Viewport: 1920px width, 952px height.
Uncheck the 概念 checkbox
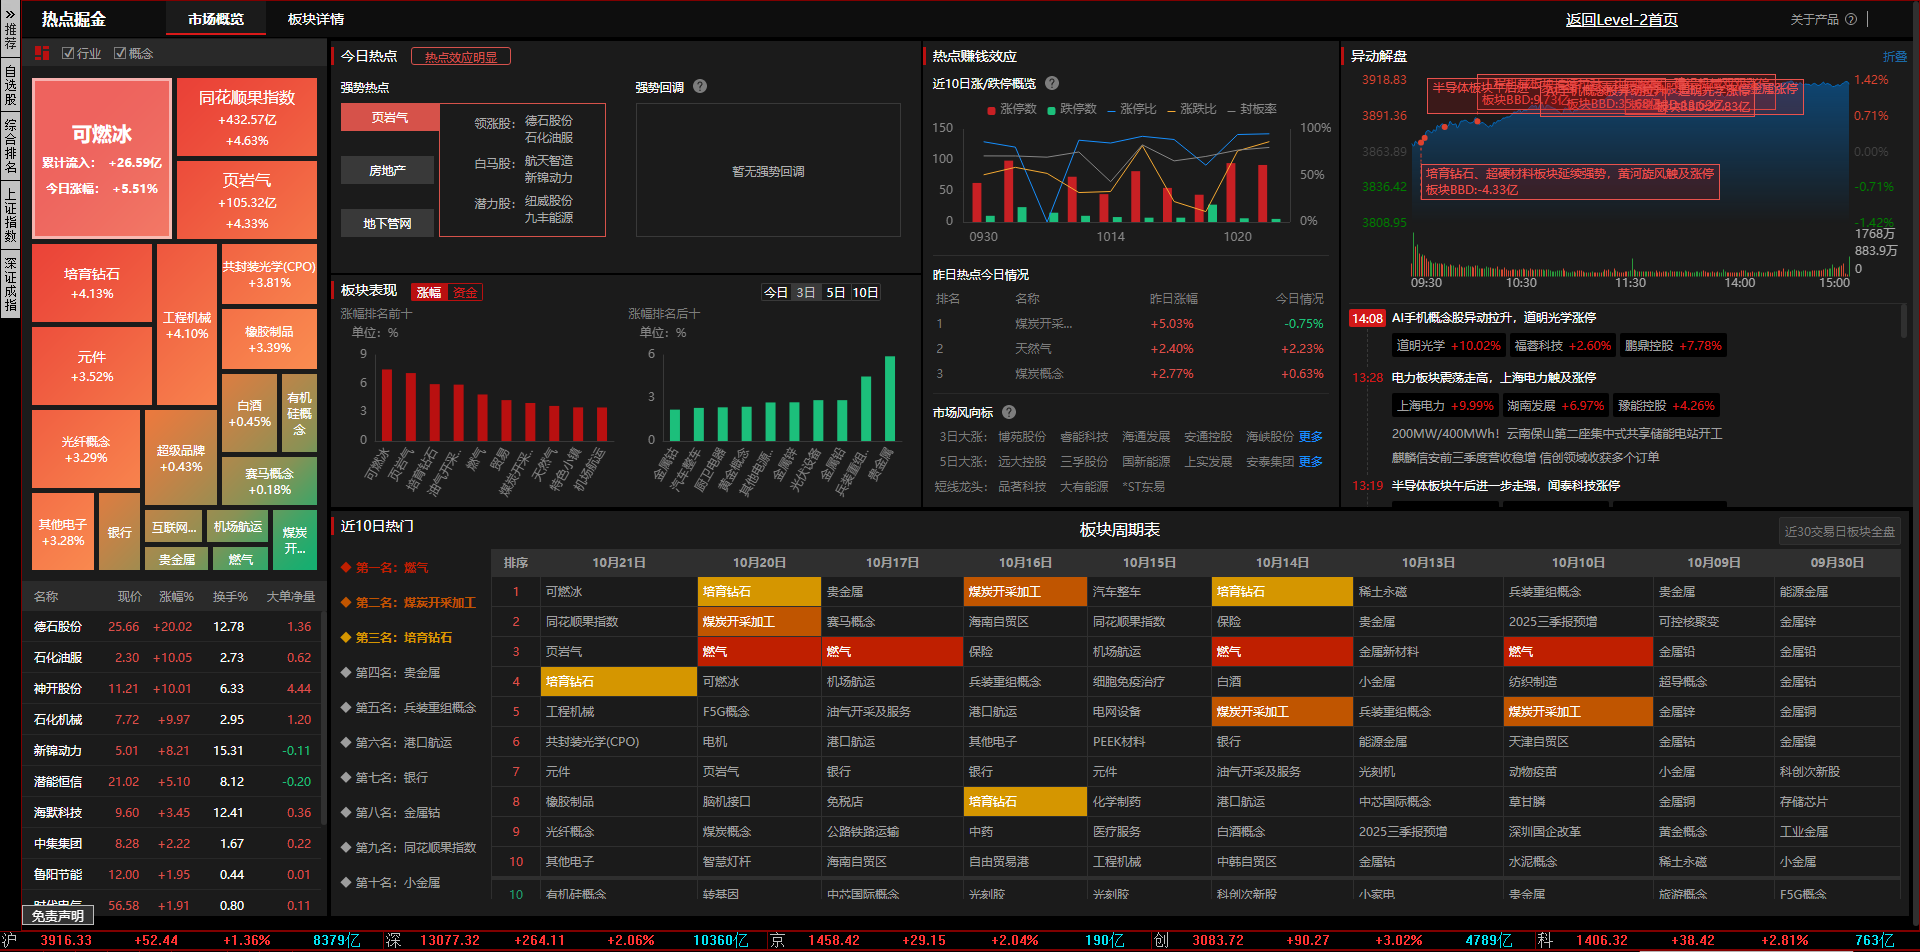click(x=120, y=53)
